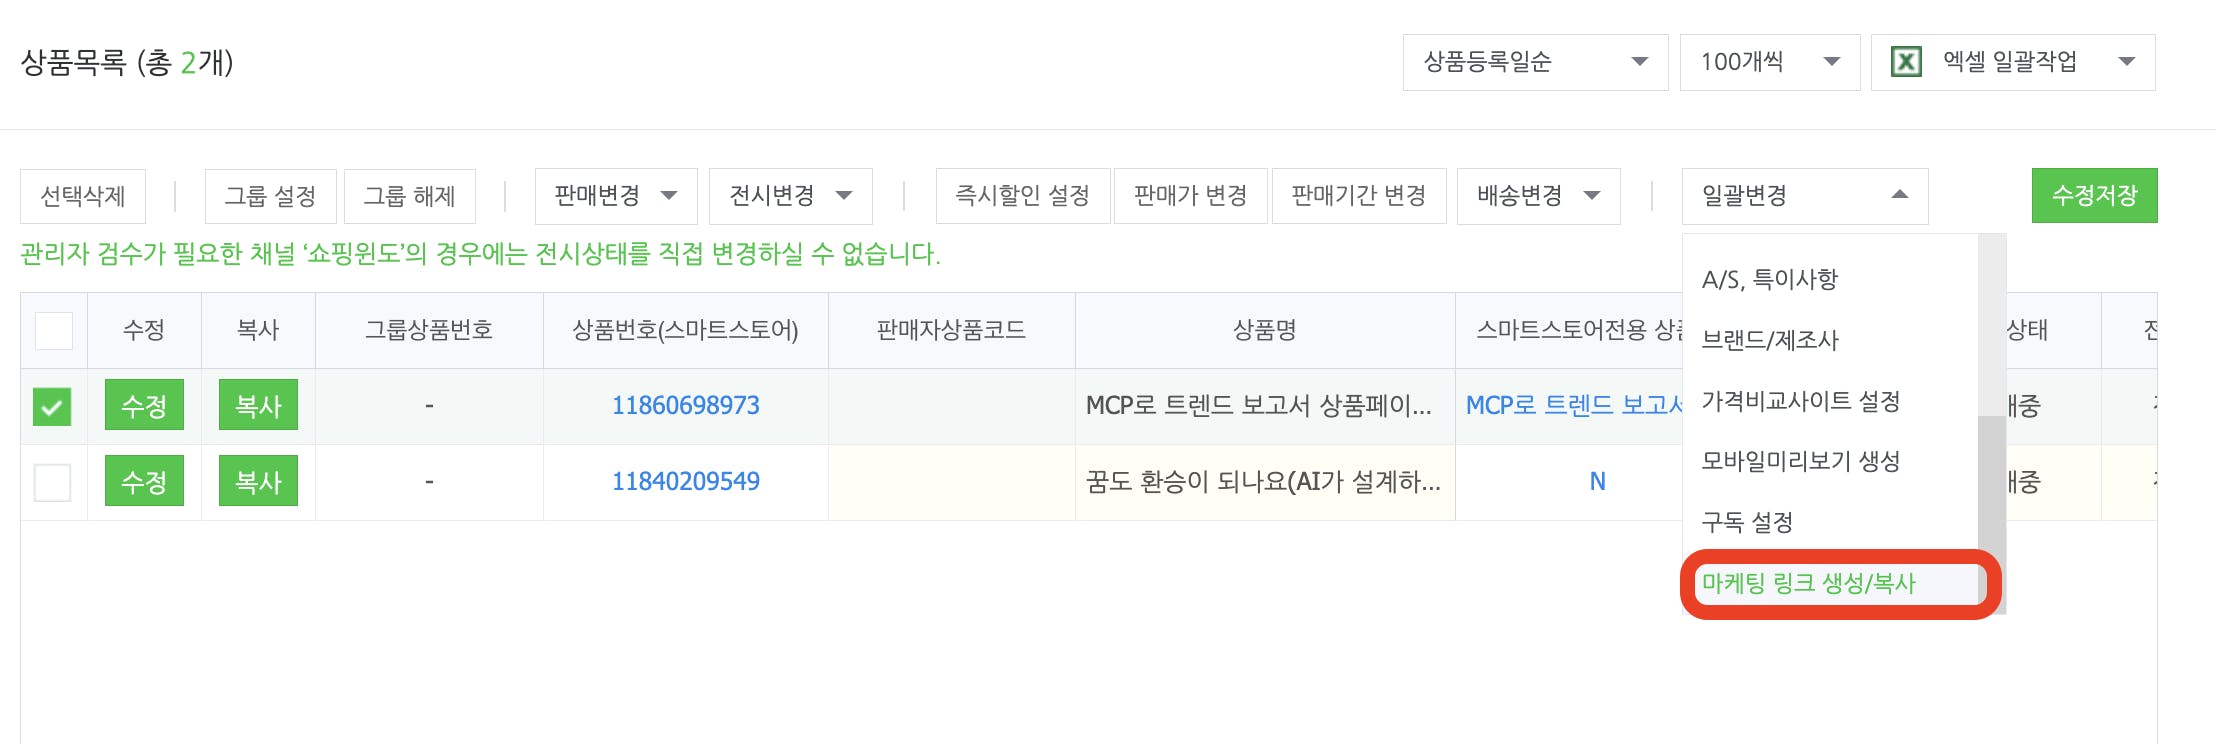This screenshot has height=744, width=2216.
Task: Collapse the 일괄변경 dropdown
Action: (1804, 196)
